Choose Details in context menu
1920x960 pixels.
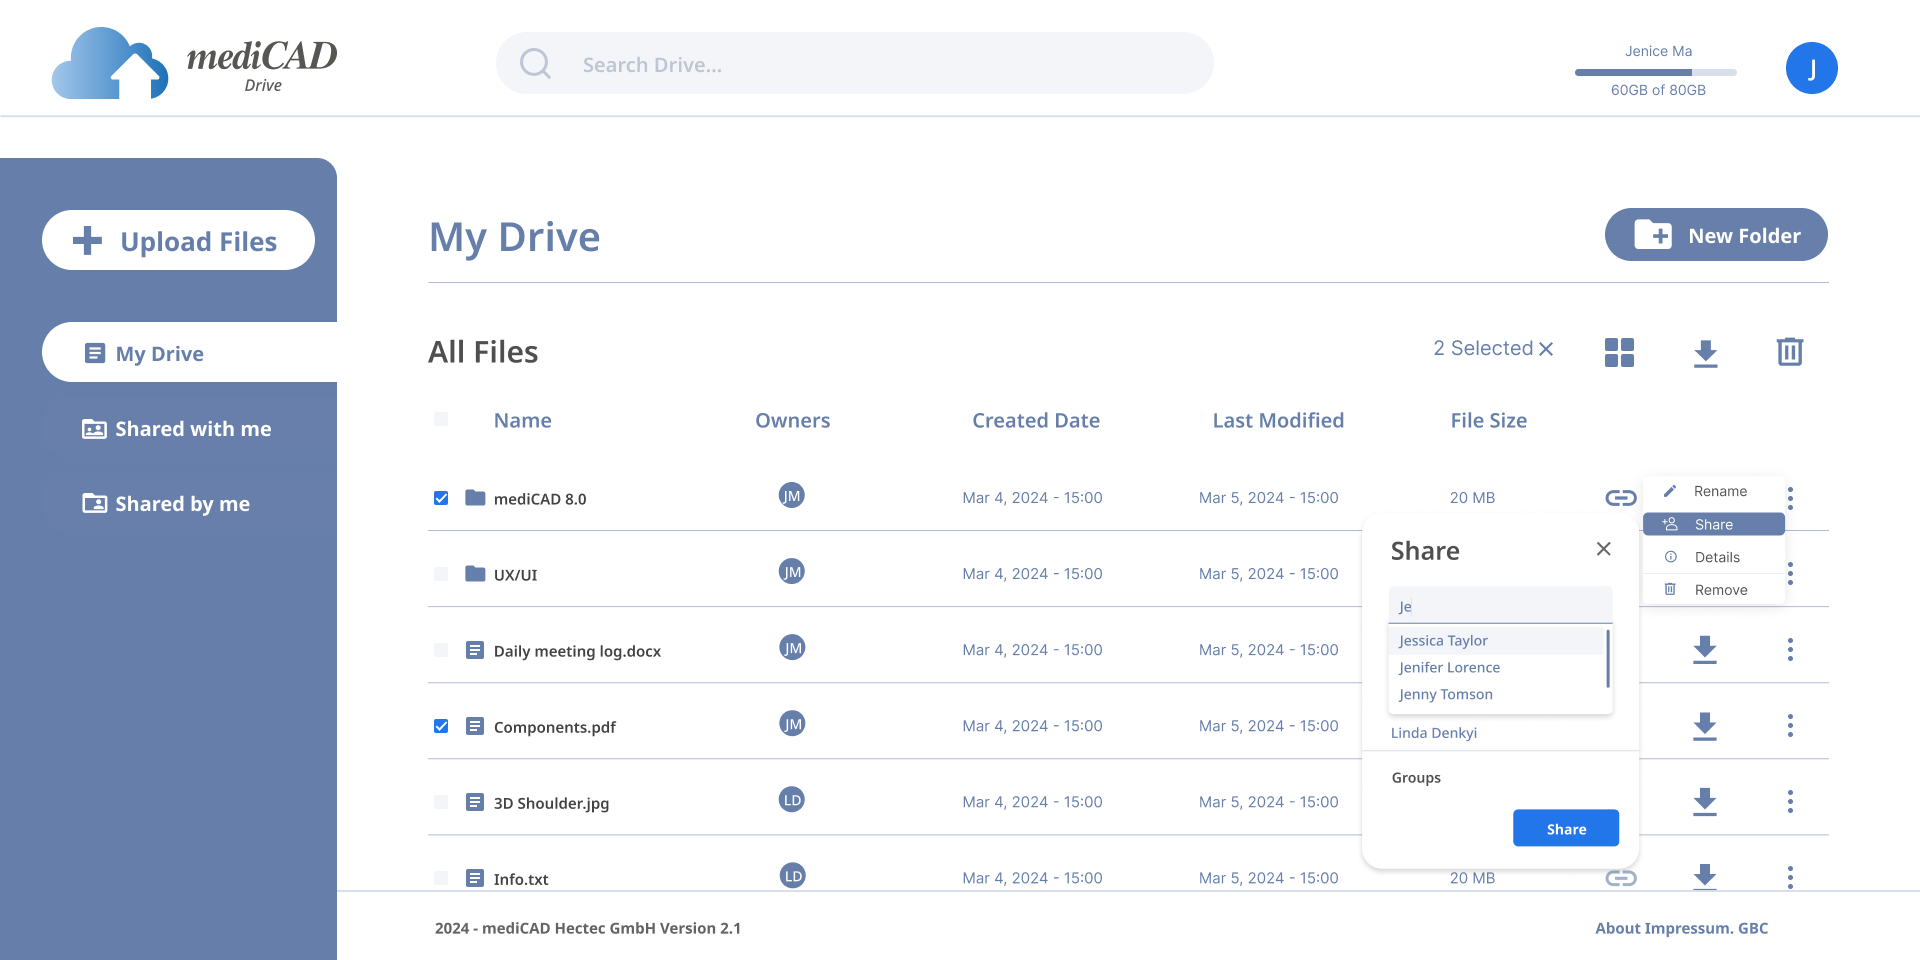tap(1713, 557)
